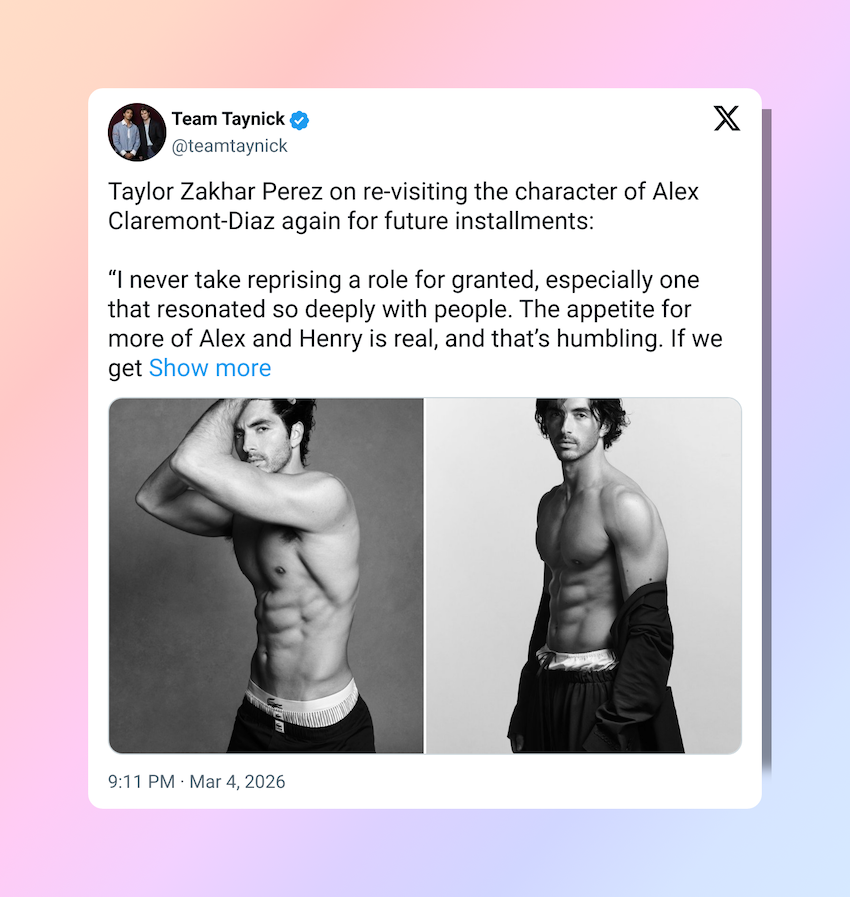
Task: Click the Mar 4, 2026 date
Action: pyautogui.click(x=237, y=781)
